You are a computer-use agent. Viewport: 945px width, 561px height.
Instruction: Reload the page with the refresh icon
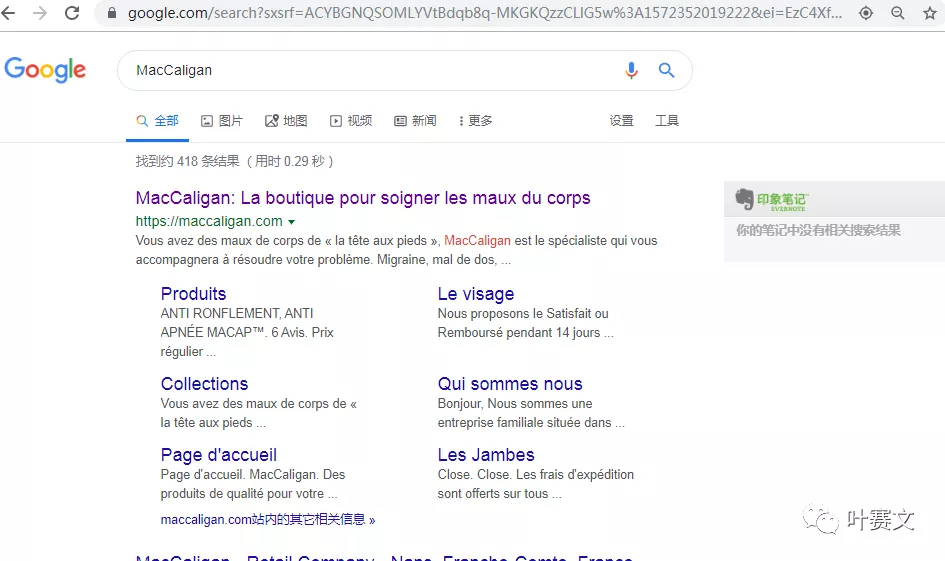tap(72, 13)
